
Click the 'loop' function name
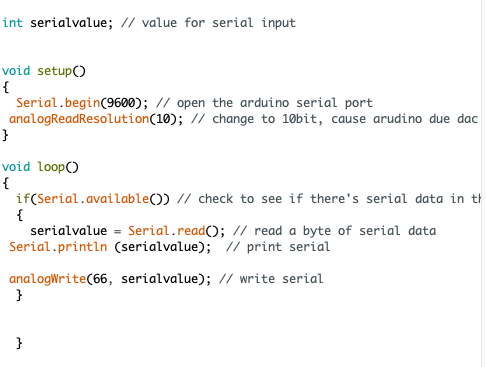51,167
